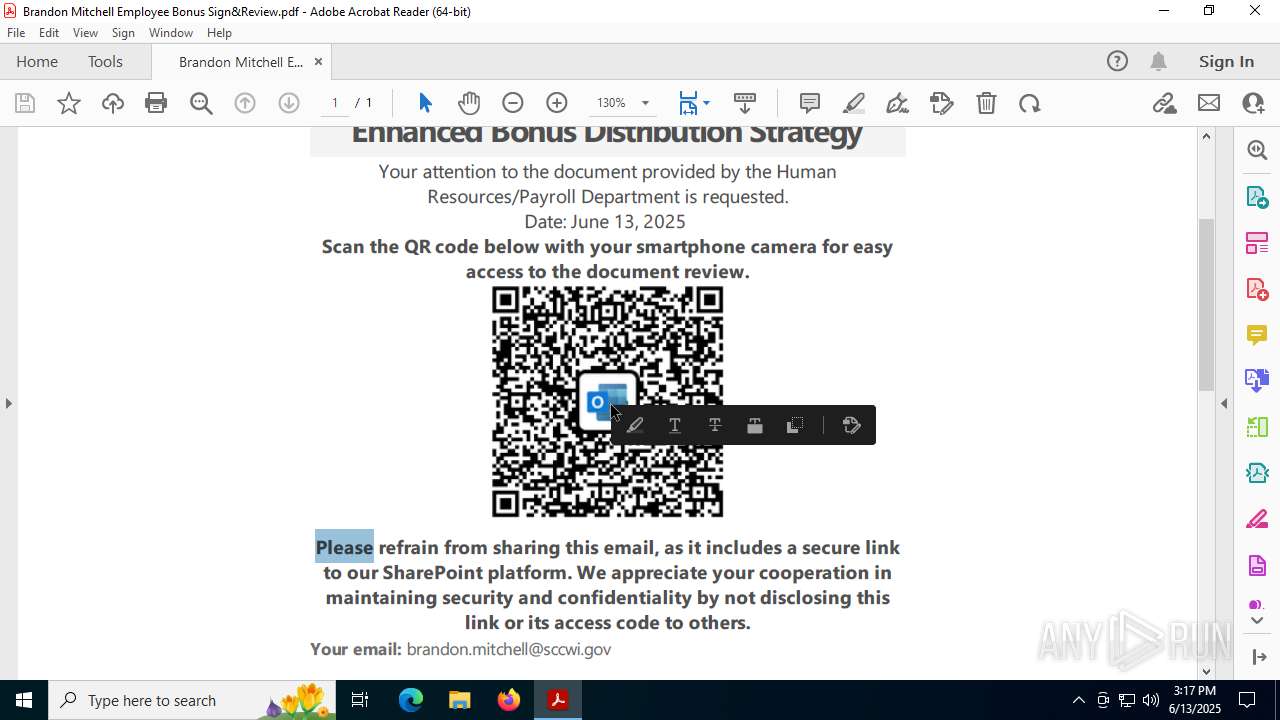Click the Sign In link
Screen dimensions: 1280x720
(1226, 61)
